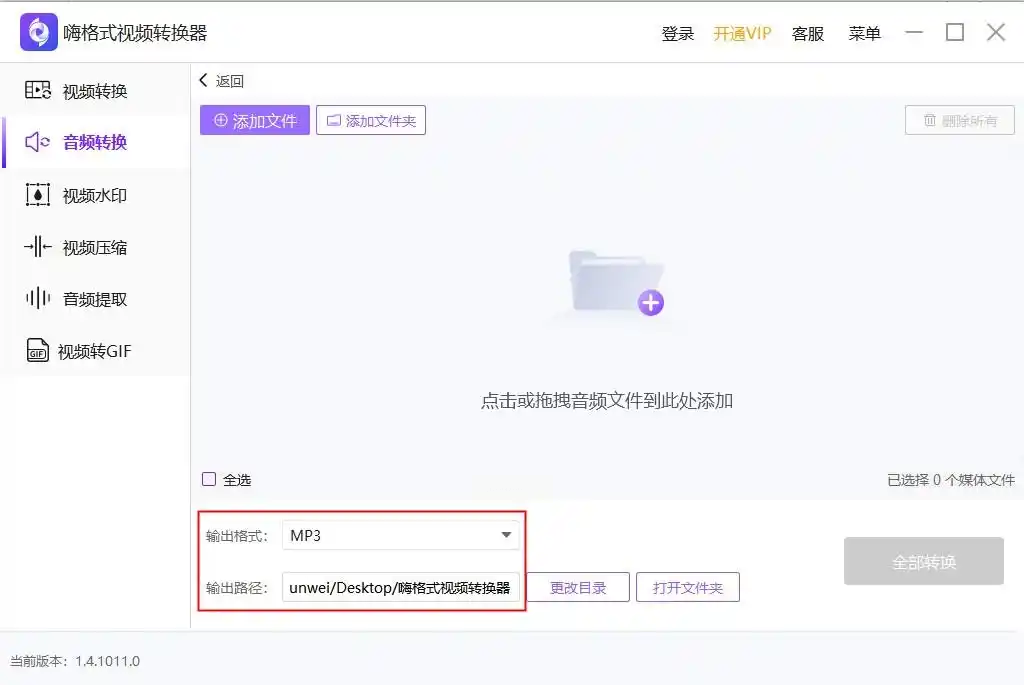
Task: Click 更改目录 to change output directory
Action: click(x=578, y=587)
